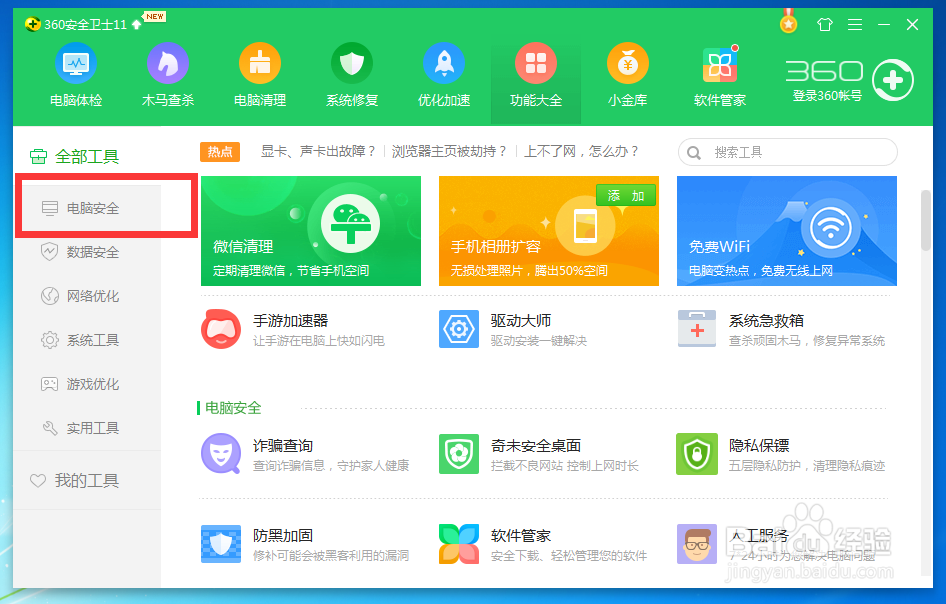The image size is (946, 604).
Task: Click hot topic 显卡、声卡出故障？
Action: (319, 151)
